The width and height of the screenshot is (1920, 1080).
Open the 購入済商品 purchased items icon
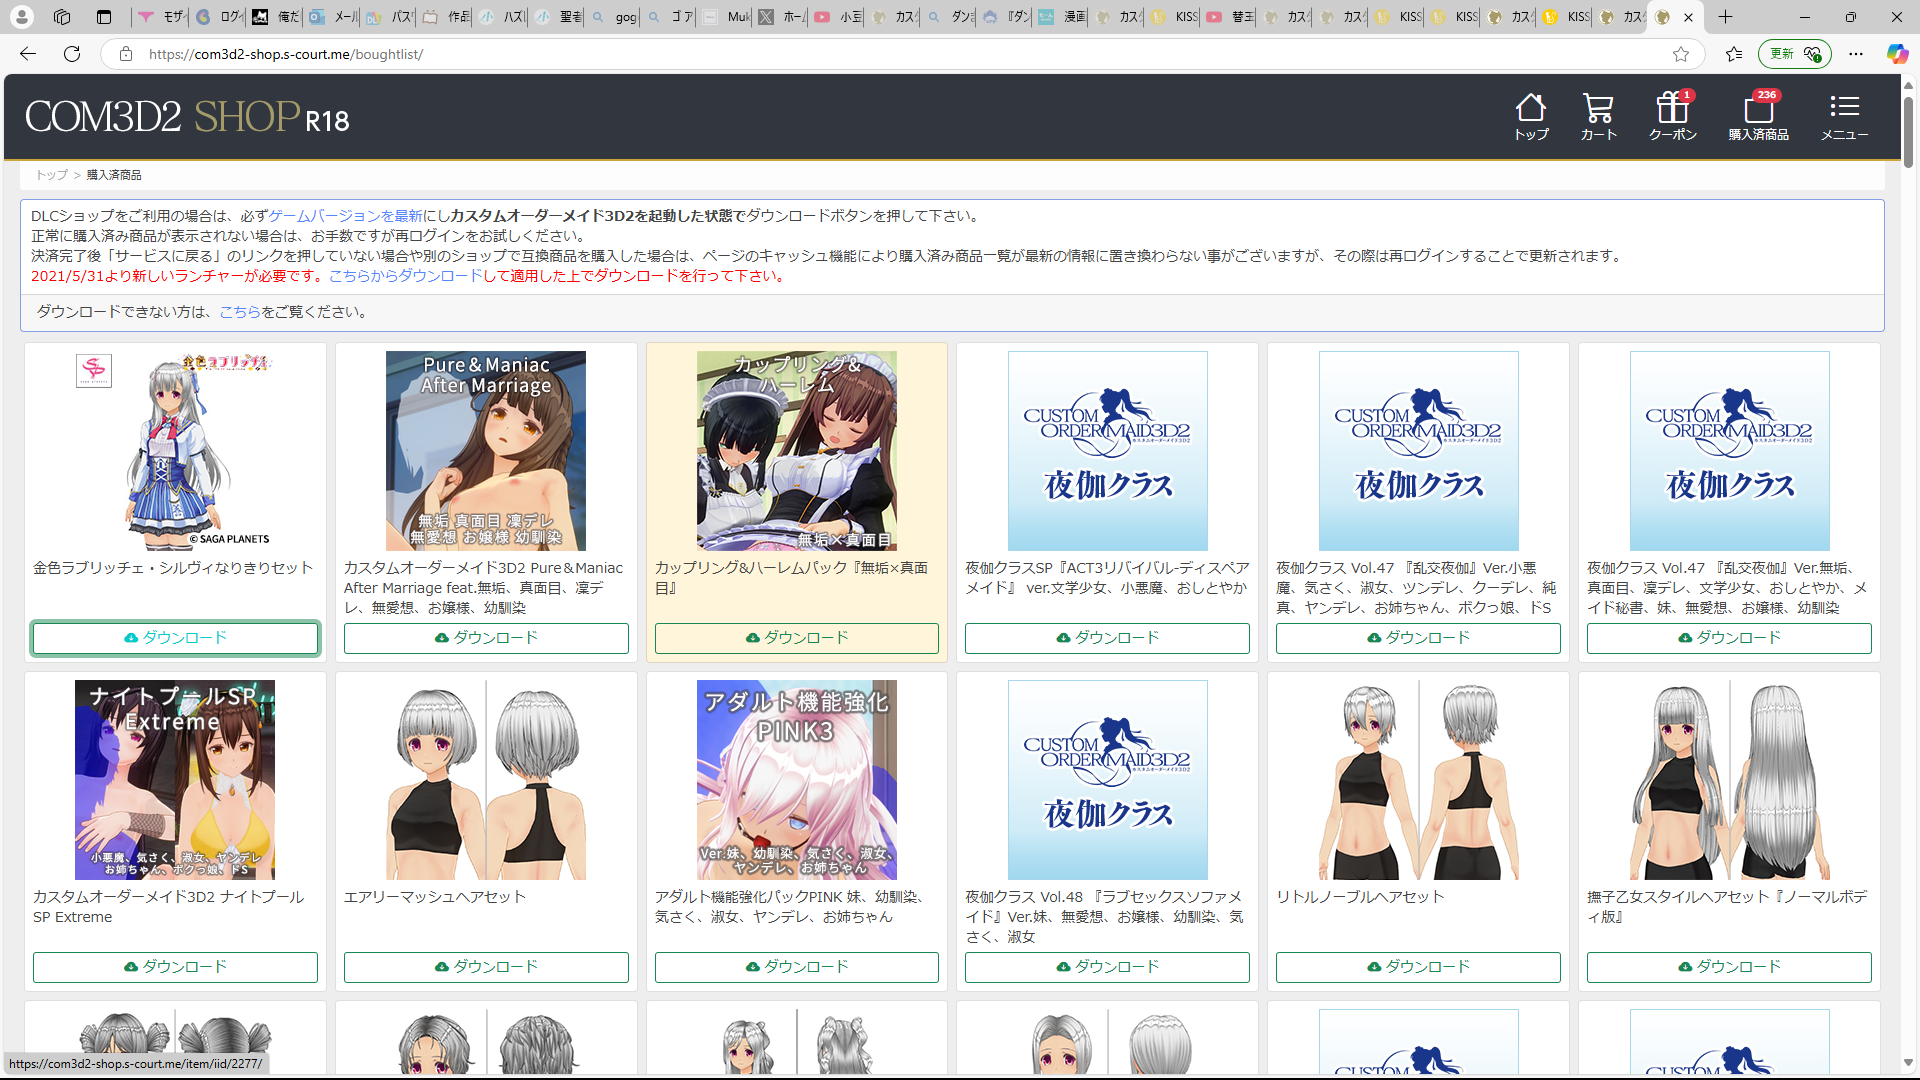click(1758, 116)
